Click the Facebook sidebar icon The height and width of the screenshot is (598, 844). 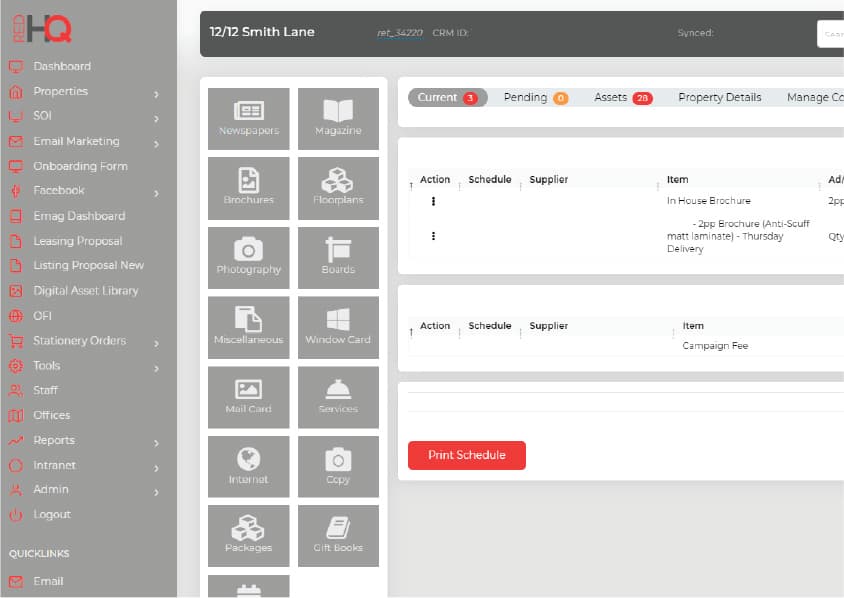16,191
